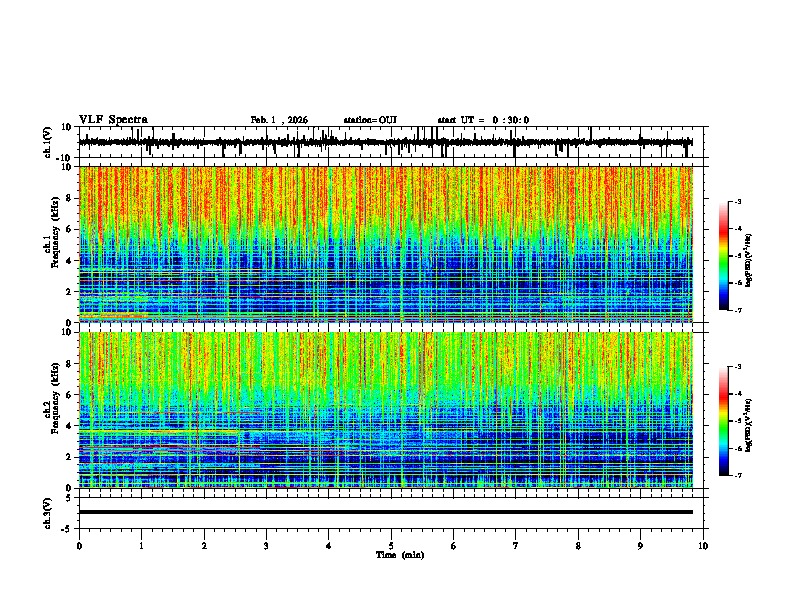Click the "8" kHz tick on ch.2 frequency axis
The width and height of the screenshot is (792, 612).
(x=69, y=363)
